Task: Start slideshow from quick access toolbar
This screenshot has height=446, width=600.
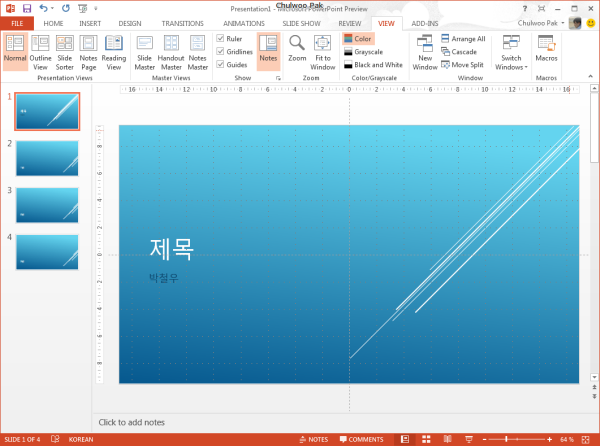Action: point(82,8)
